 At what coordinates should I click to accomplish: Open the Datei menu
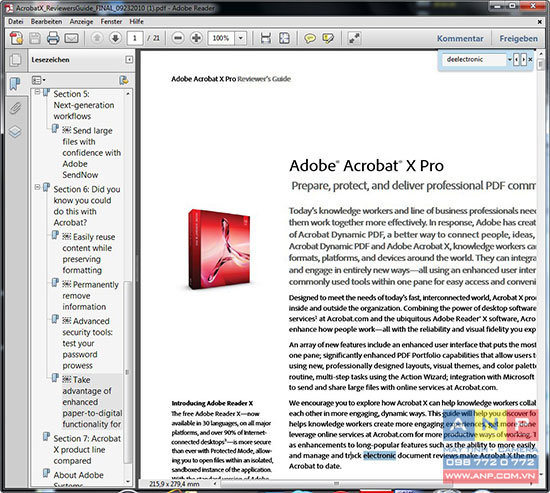point(16,22)
